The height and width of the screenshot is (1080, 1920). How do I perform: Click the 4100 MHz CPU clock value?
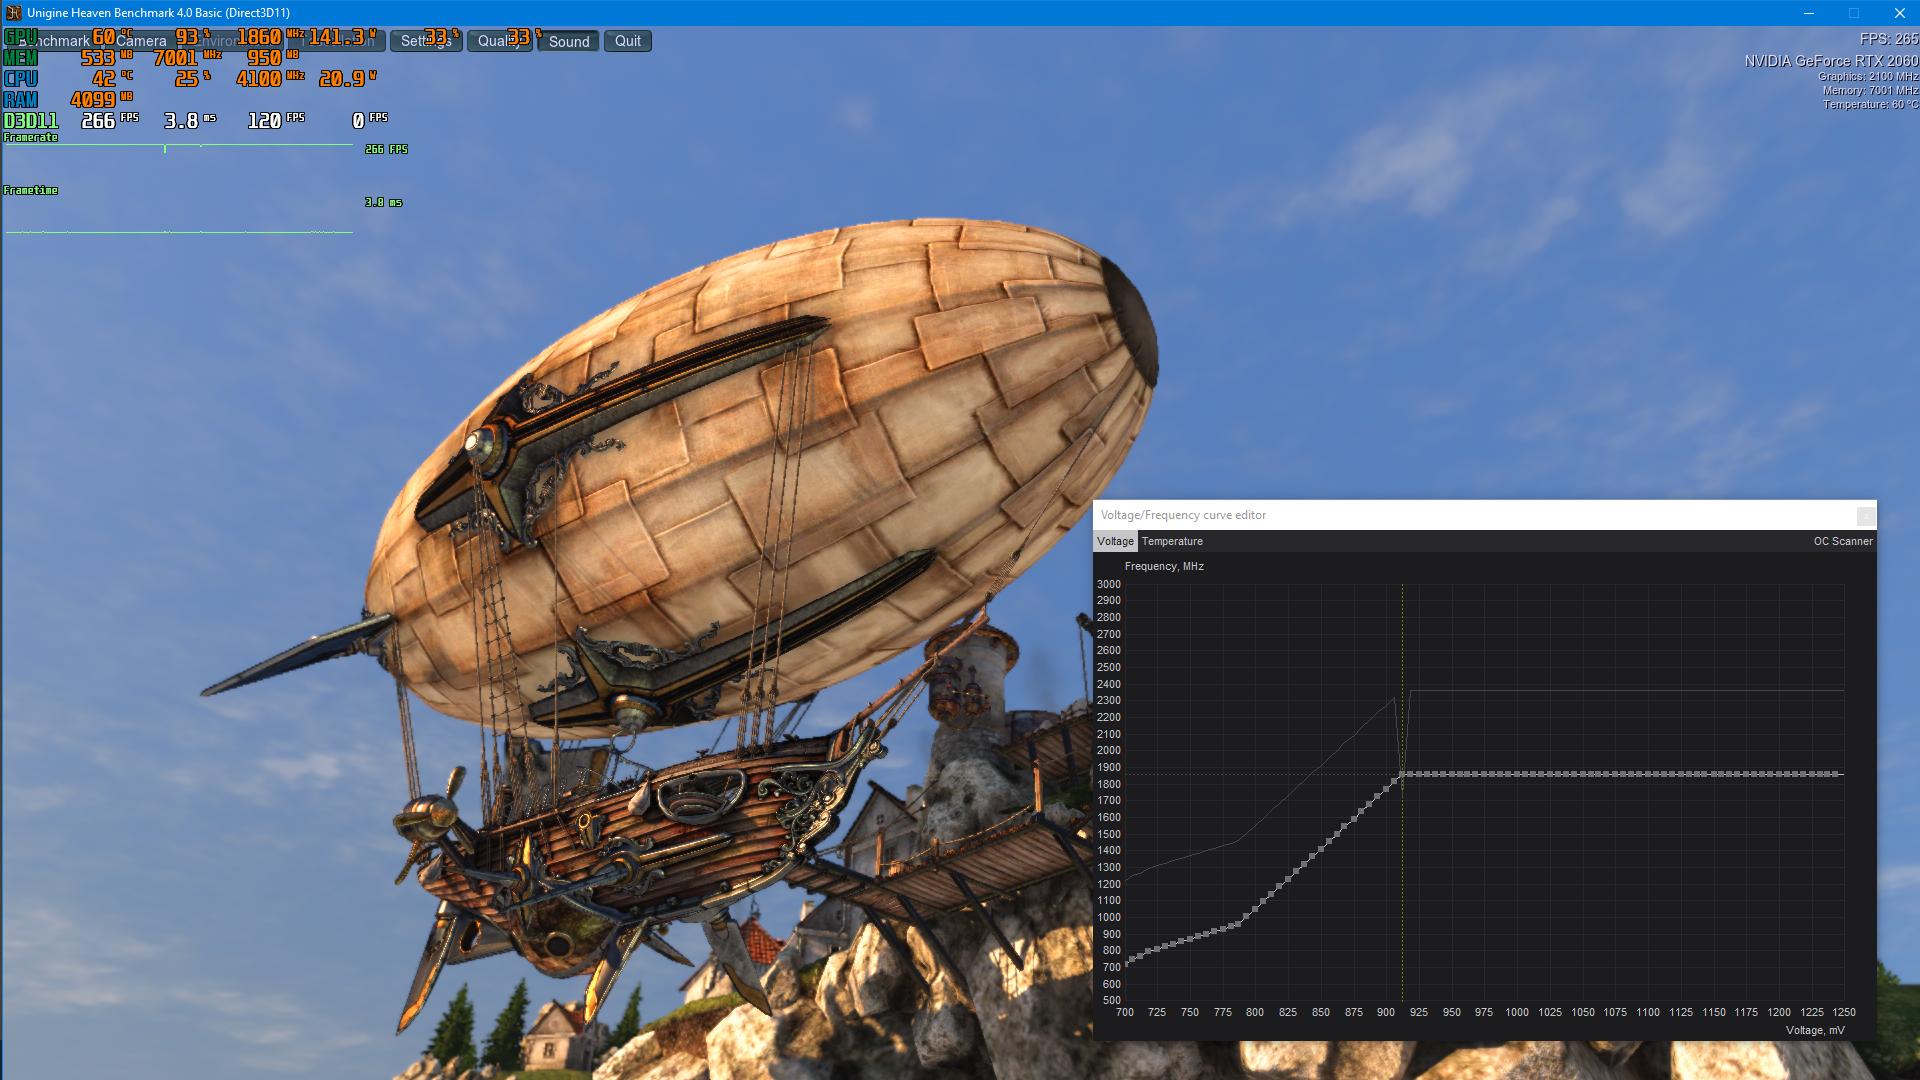(270, 79)
